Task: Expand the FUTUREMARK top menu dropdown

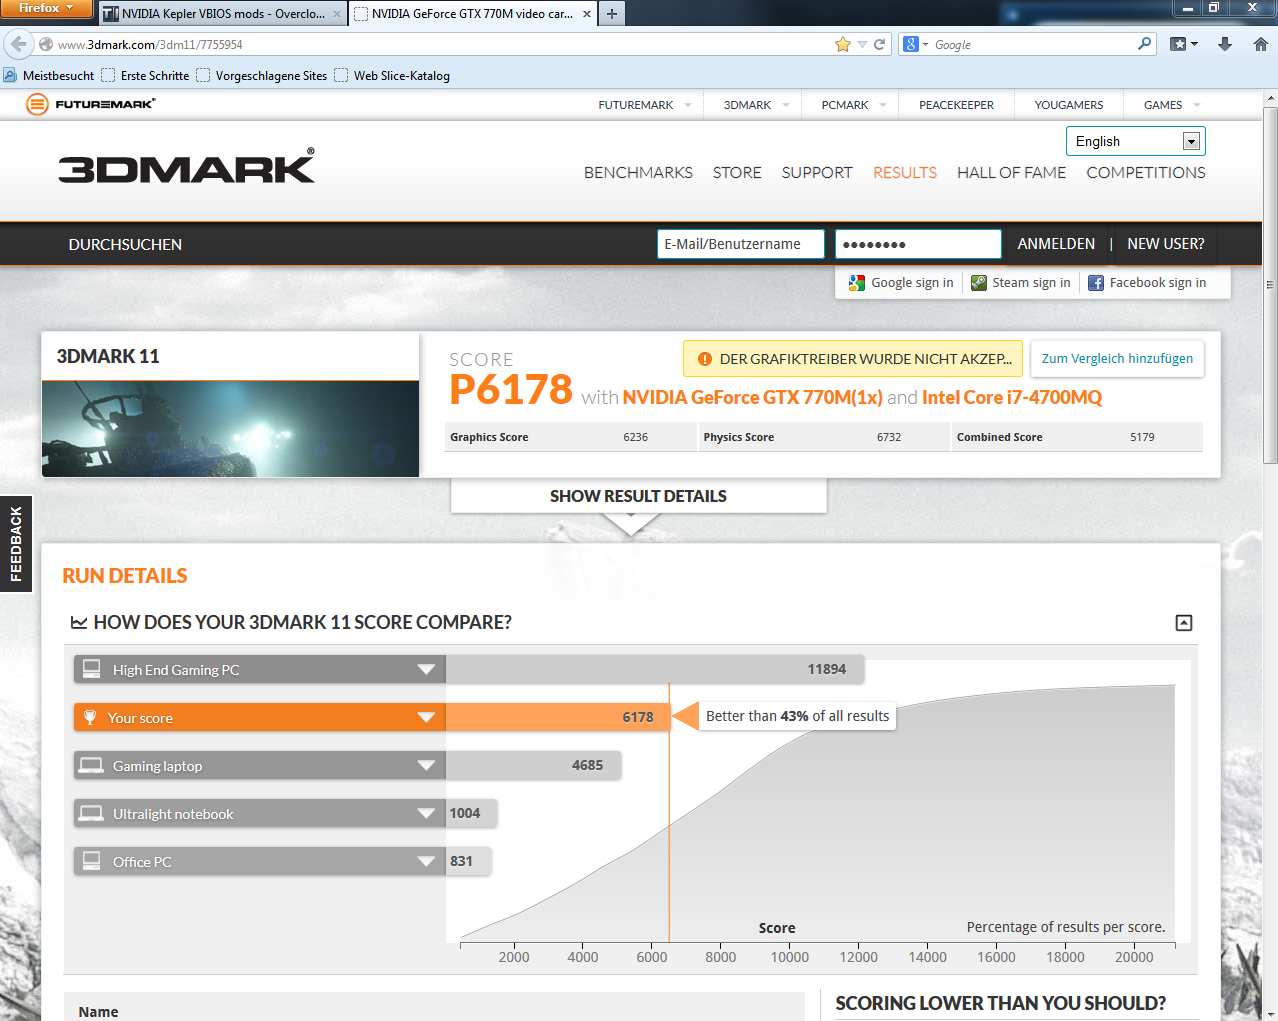Action: pos(688,105)
